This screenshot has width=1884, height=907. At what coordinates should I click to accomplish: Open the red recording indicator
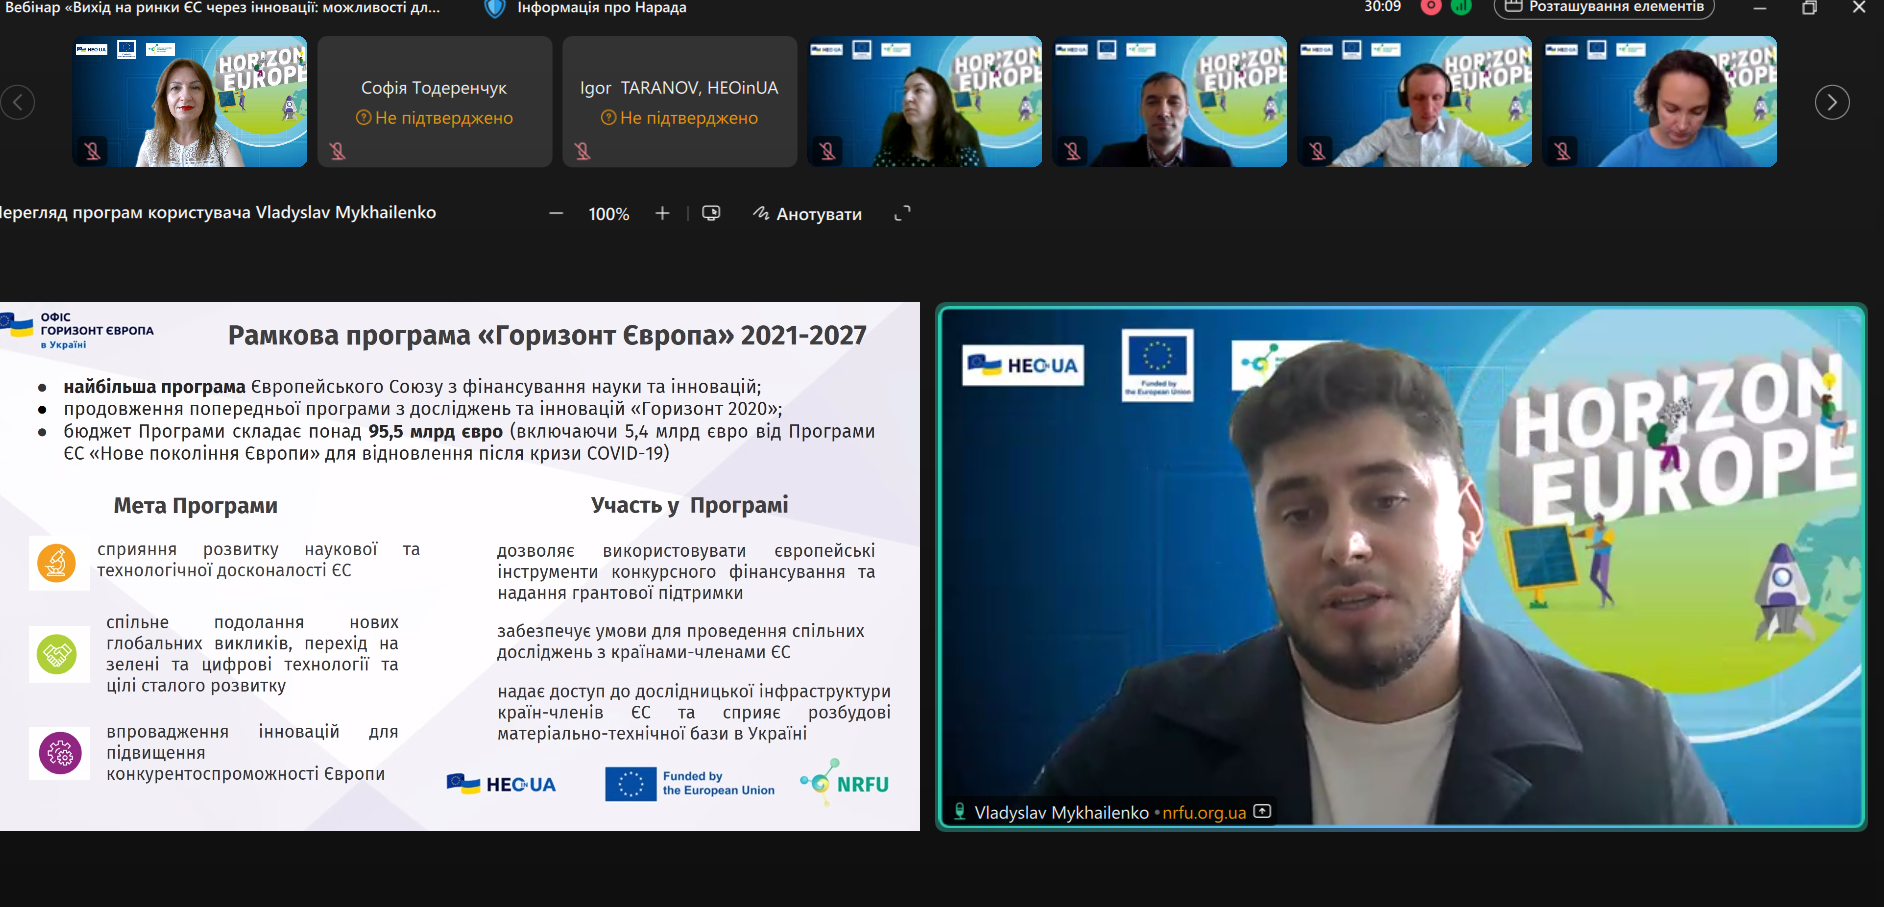coord(1431,7)
